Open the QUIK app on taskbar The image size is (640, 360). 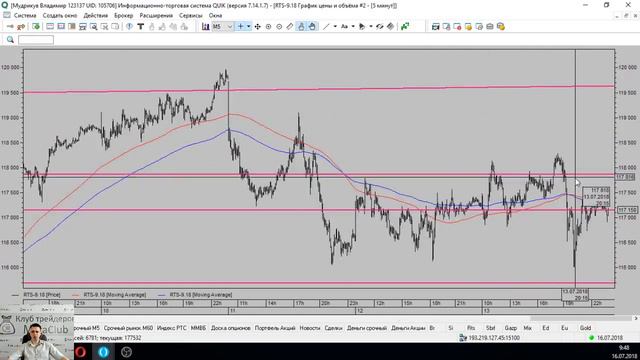point(103,351)
